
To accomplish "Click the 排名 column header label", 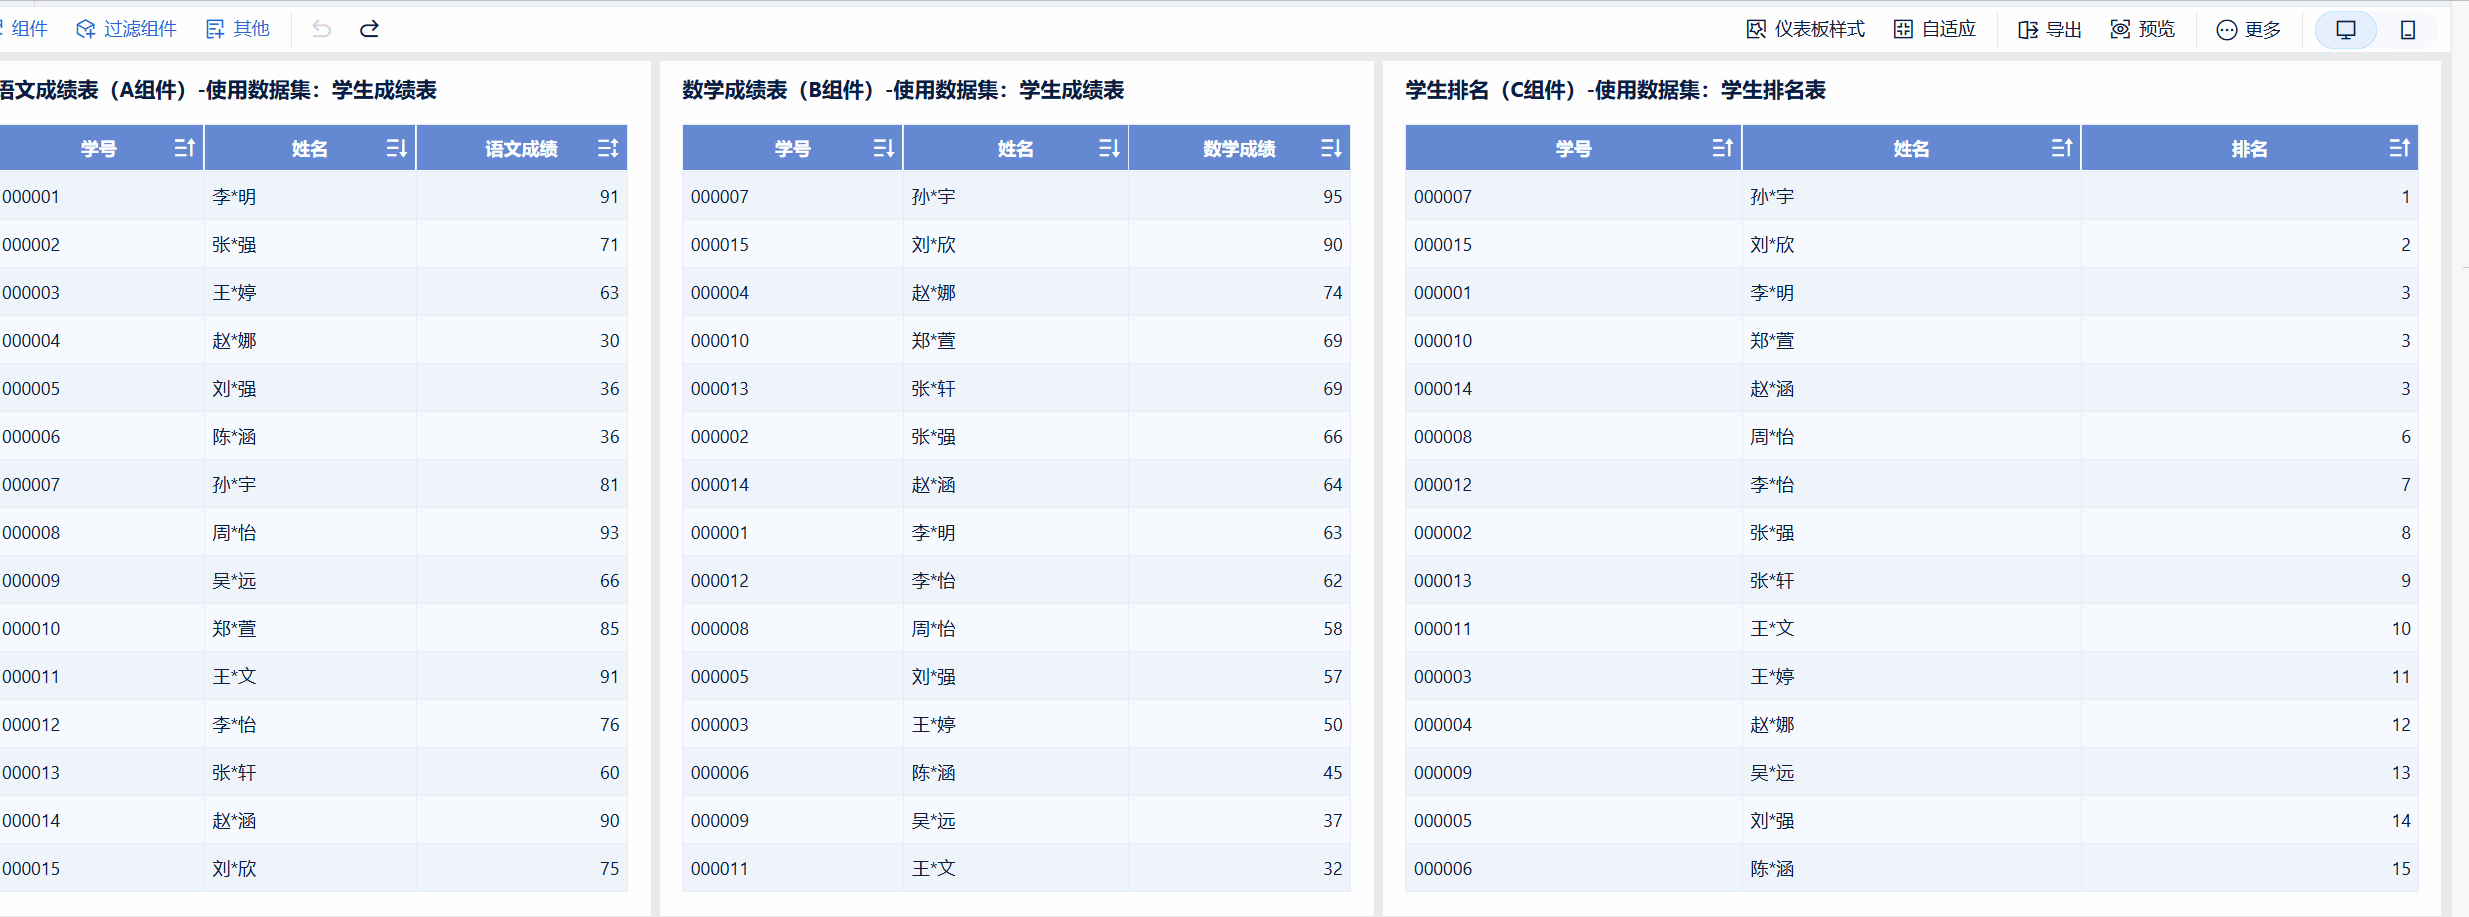I will (2249, 149).
